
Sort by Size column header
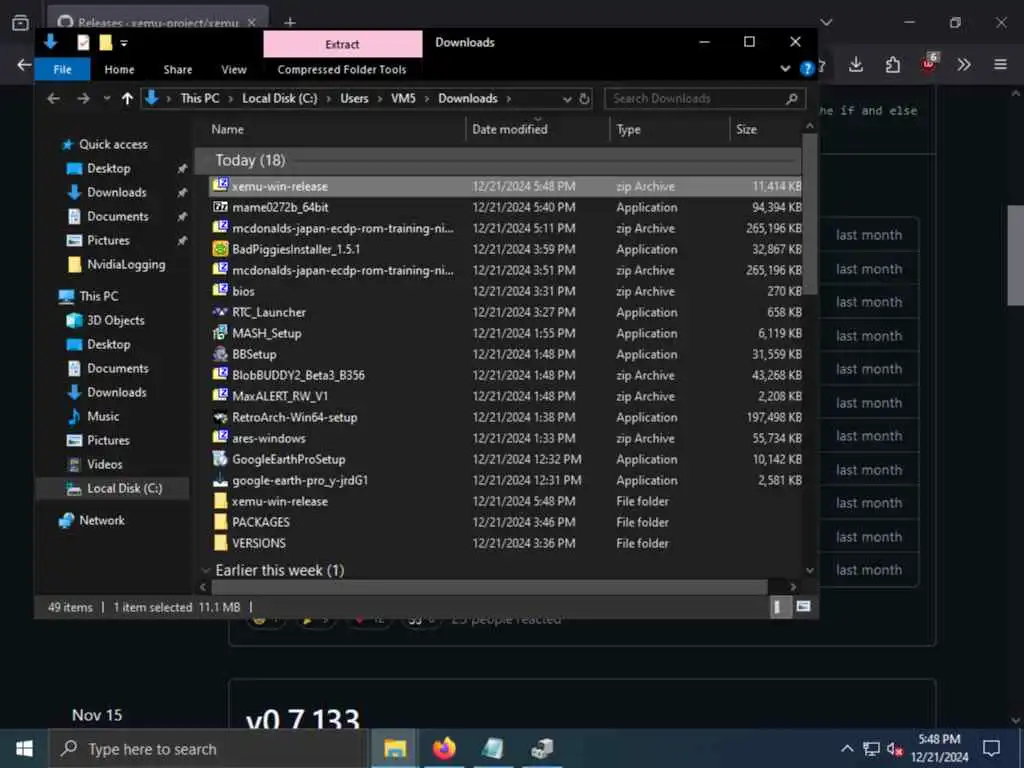(x=765, y=129)
